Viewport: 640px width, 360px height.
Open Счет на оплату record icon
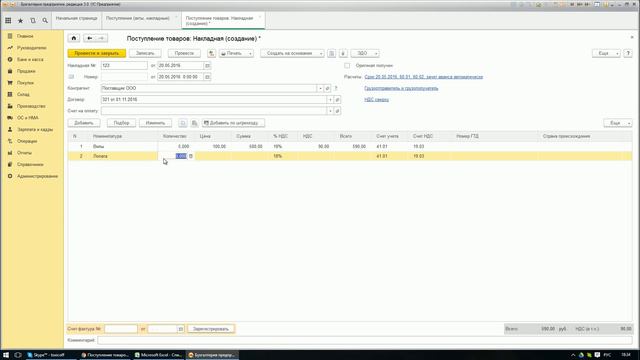pyautogui.click(x=338, y=111)
